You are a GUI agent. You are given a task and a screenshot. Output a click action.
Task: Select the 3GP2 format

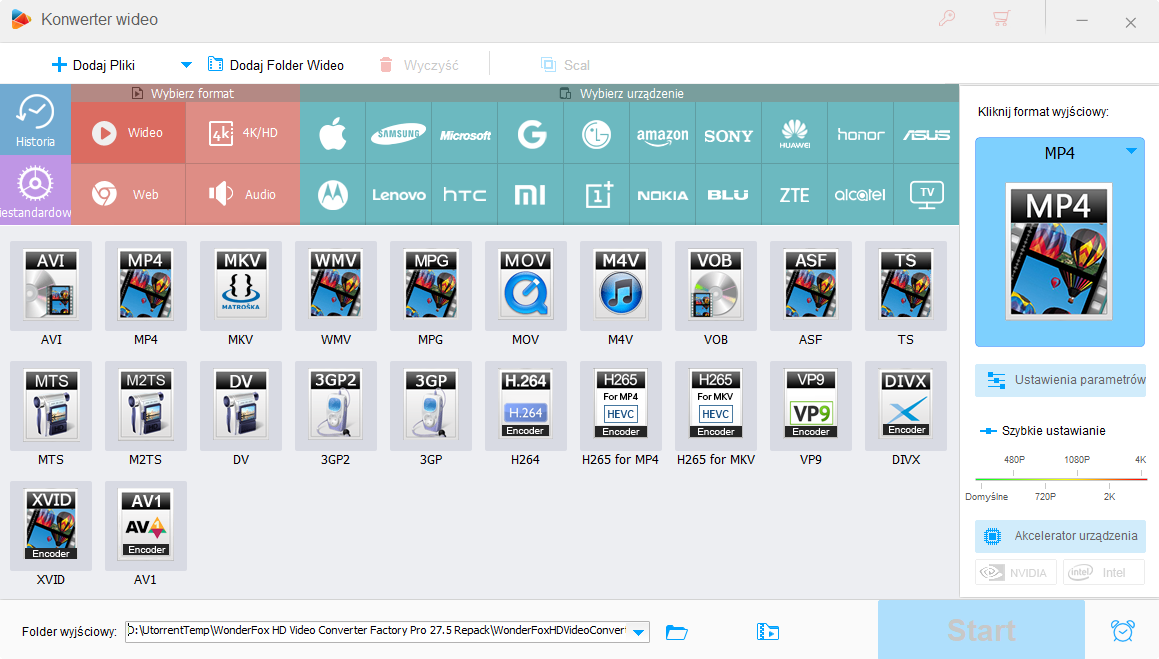336,406
